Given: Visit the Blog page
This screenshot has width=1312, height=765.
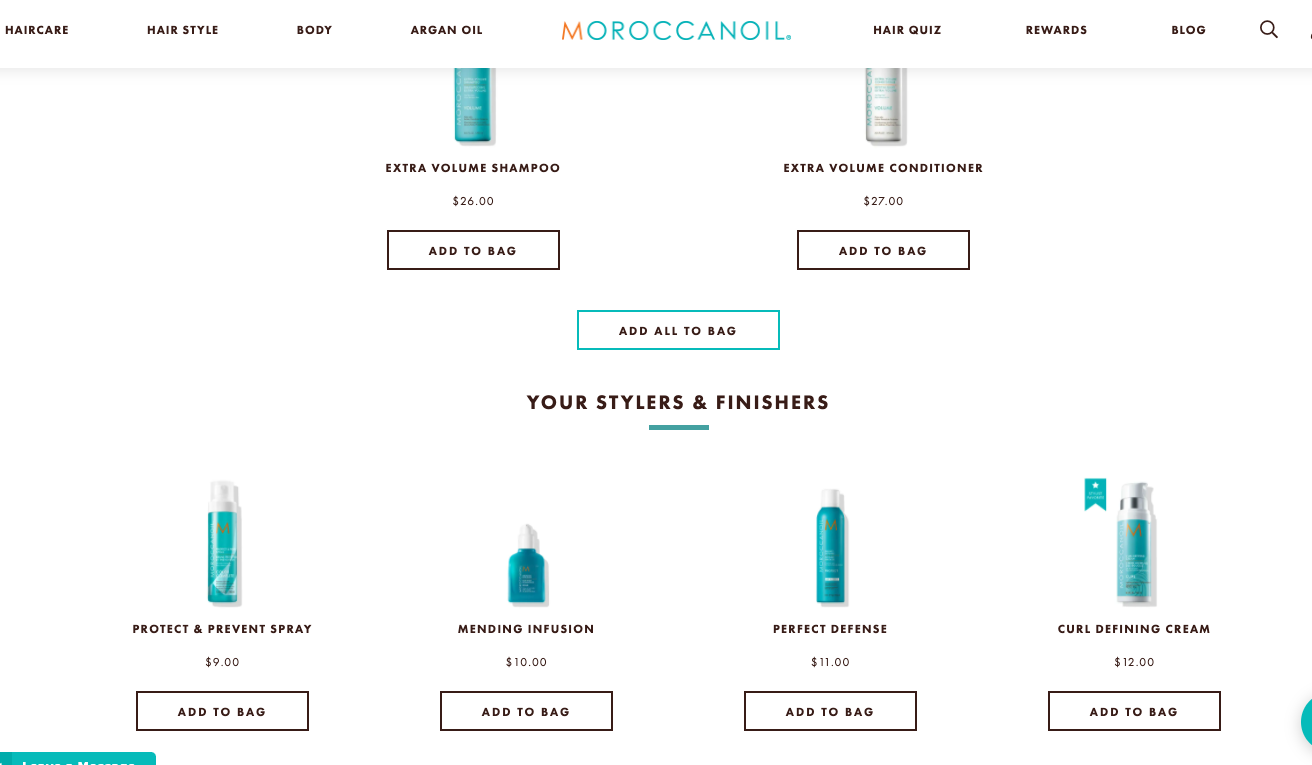Looking at the screenshot, I should (x=1188, y=30).
